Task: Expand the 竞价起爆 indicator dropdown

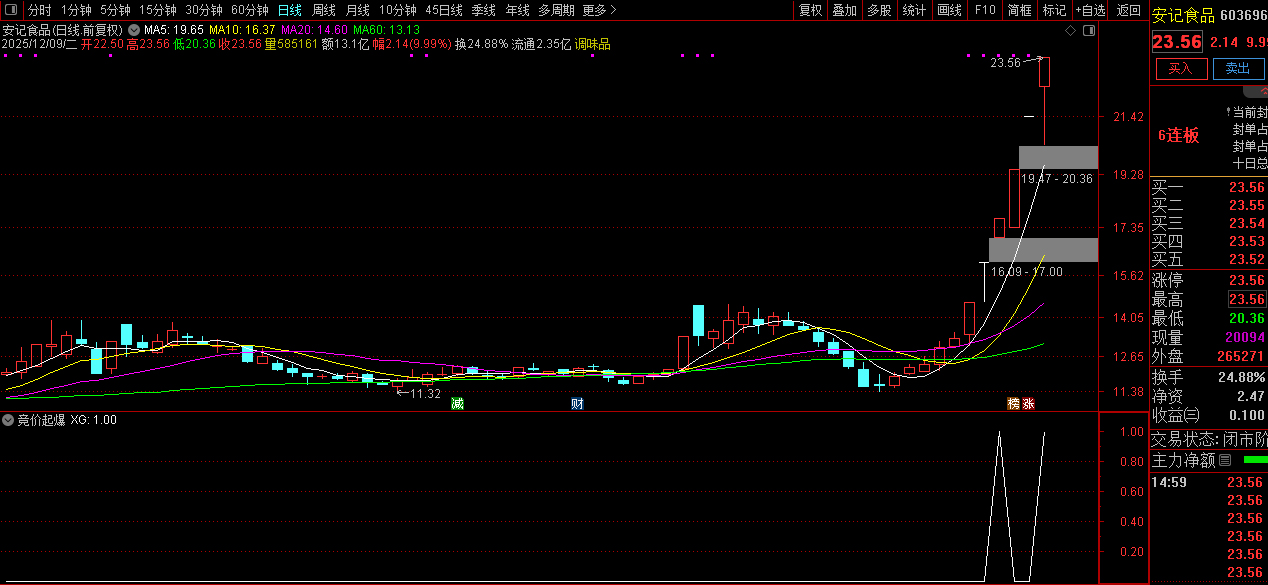Action: (9, 420)
